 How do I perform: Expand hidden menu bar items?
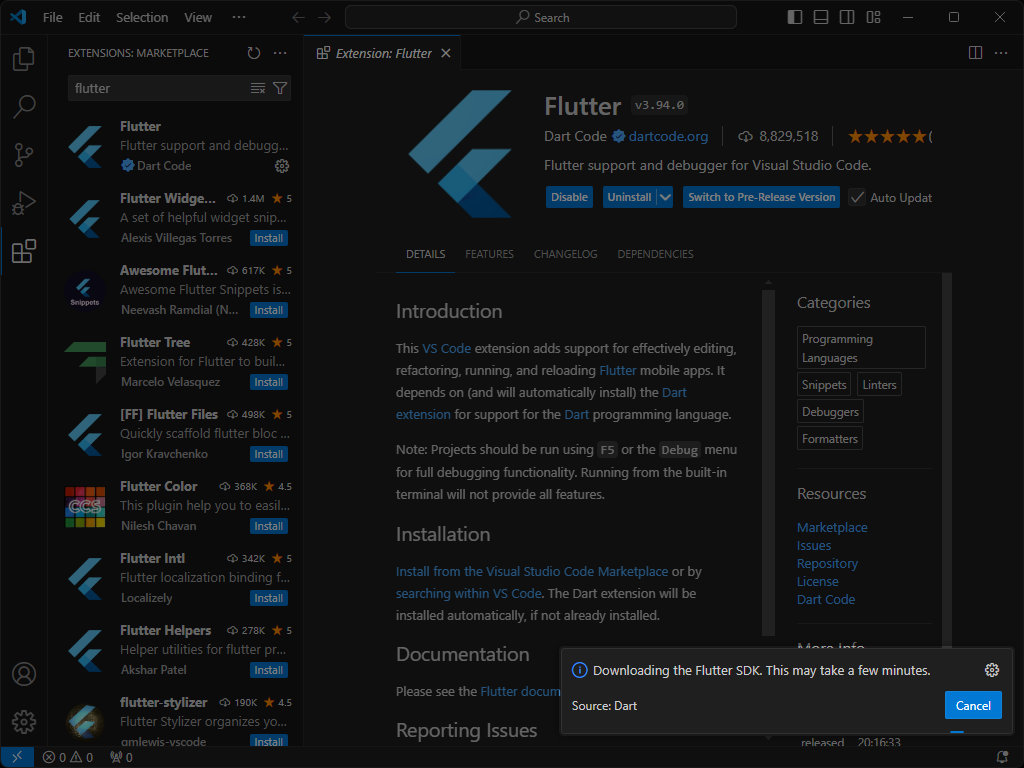[x=239, y=18]
